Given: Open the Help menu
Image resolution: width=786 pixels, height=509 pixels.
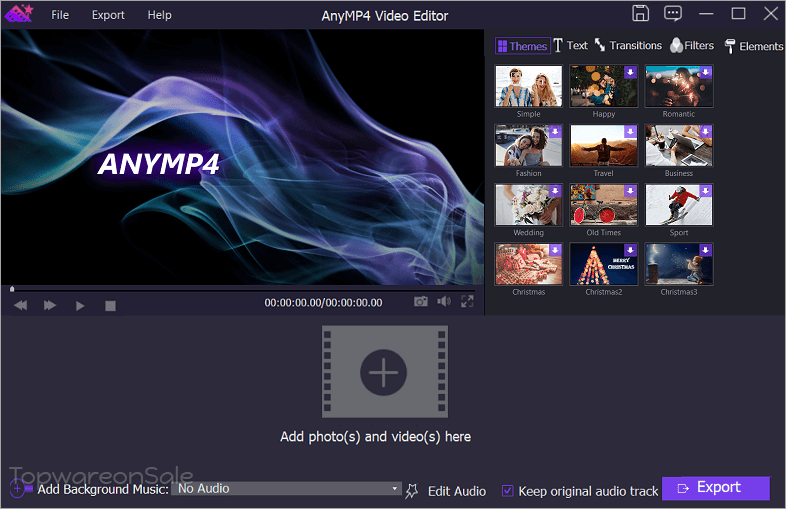Looking at the screenshot, I should coord(159,15).
